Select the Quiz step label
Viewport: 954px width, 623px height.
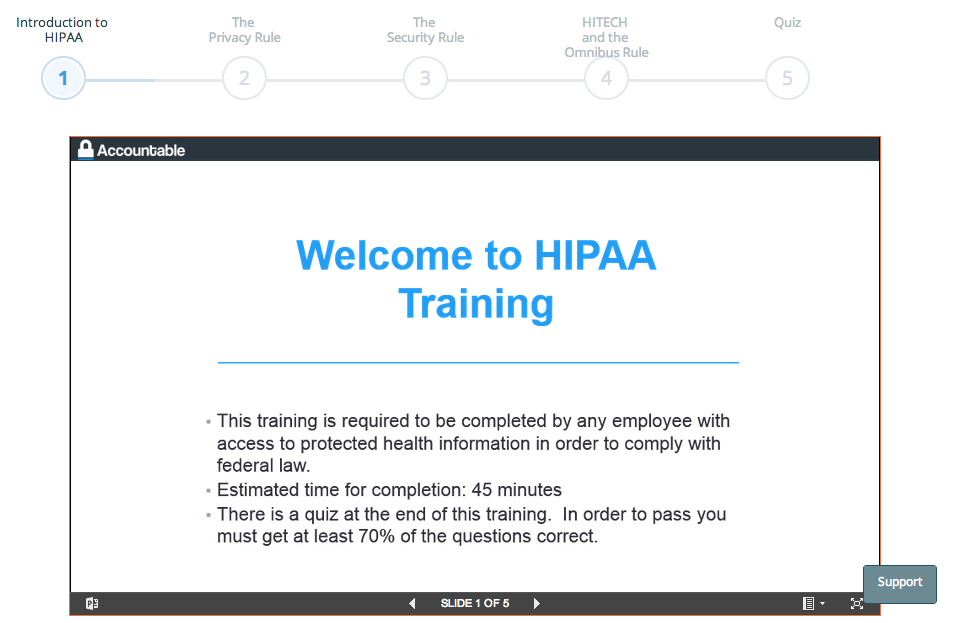(787, 22)
